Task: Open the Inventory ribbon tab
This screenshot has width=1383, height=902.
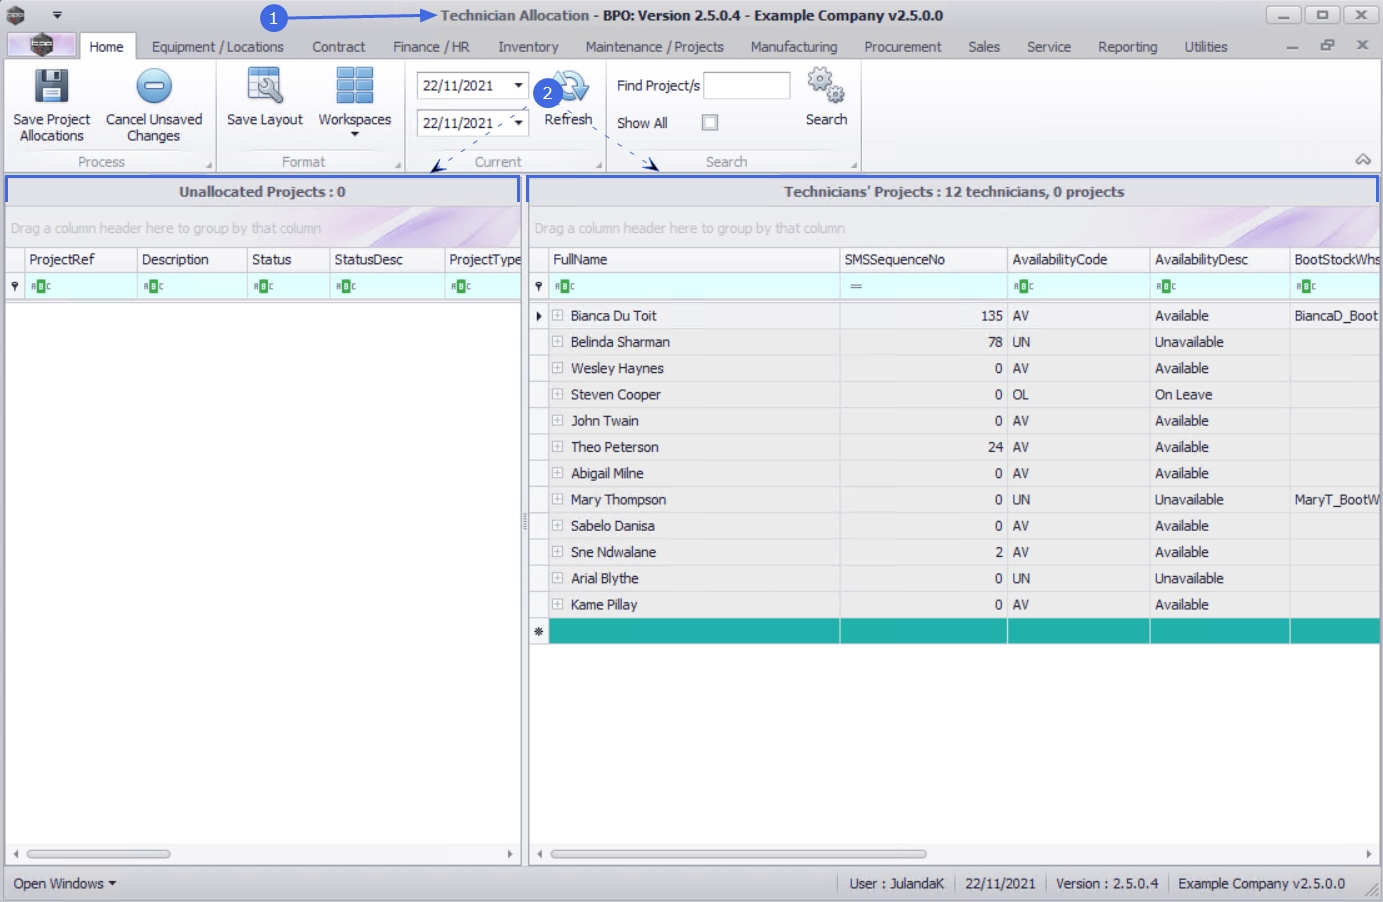Action: (x=528, y=47)
